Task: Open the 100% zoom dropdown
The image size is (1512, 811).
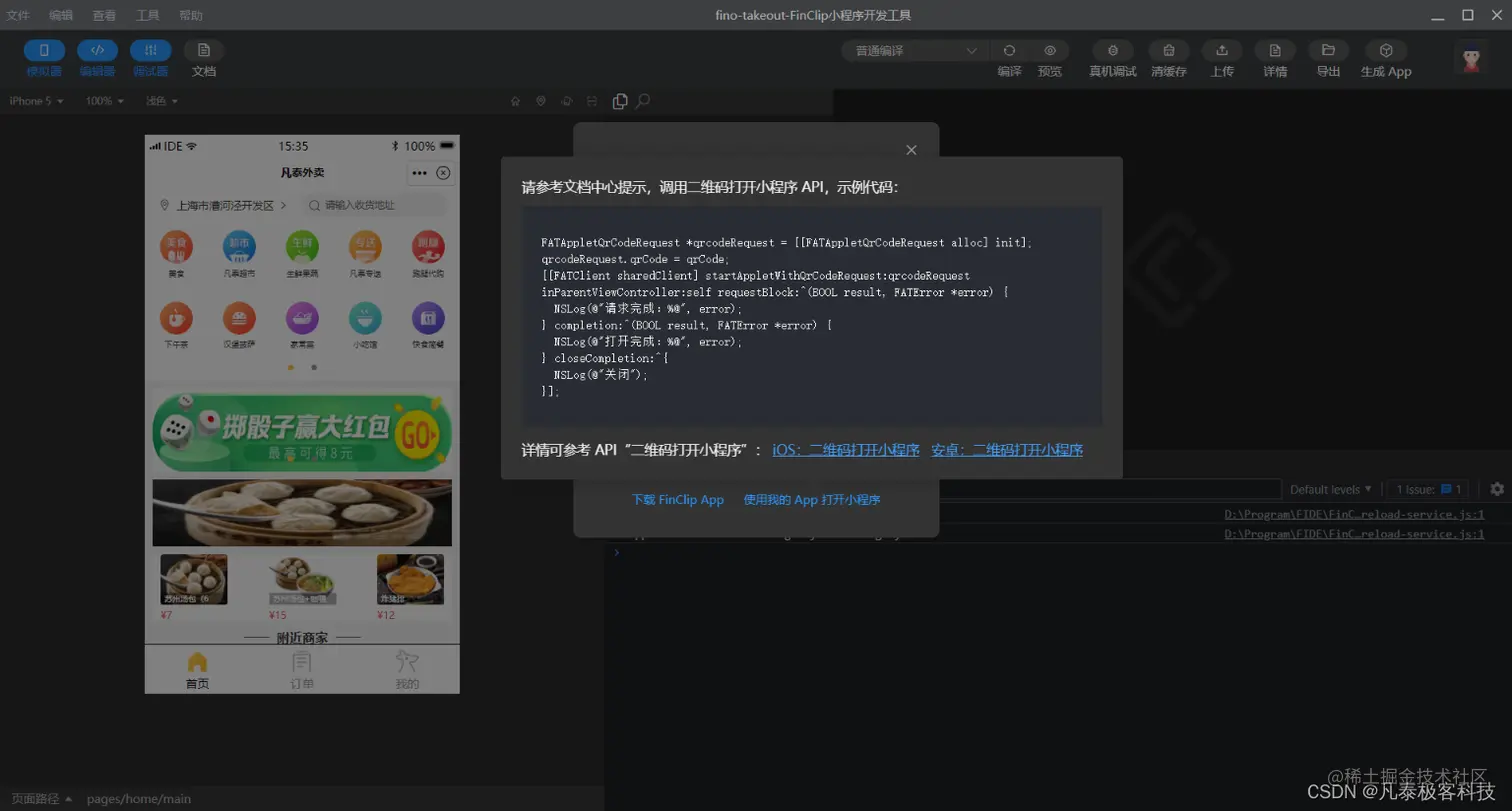Action: [103, 101]
